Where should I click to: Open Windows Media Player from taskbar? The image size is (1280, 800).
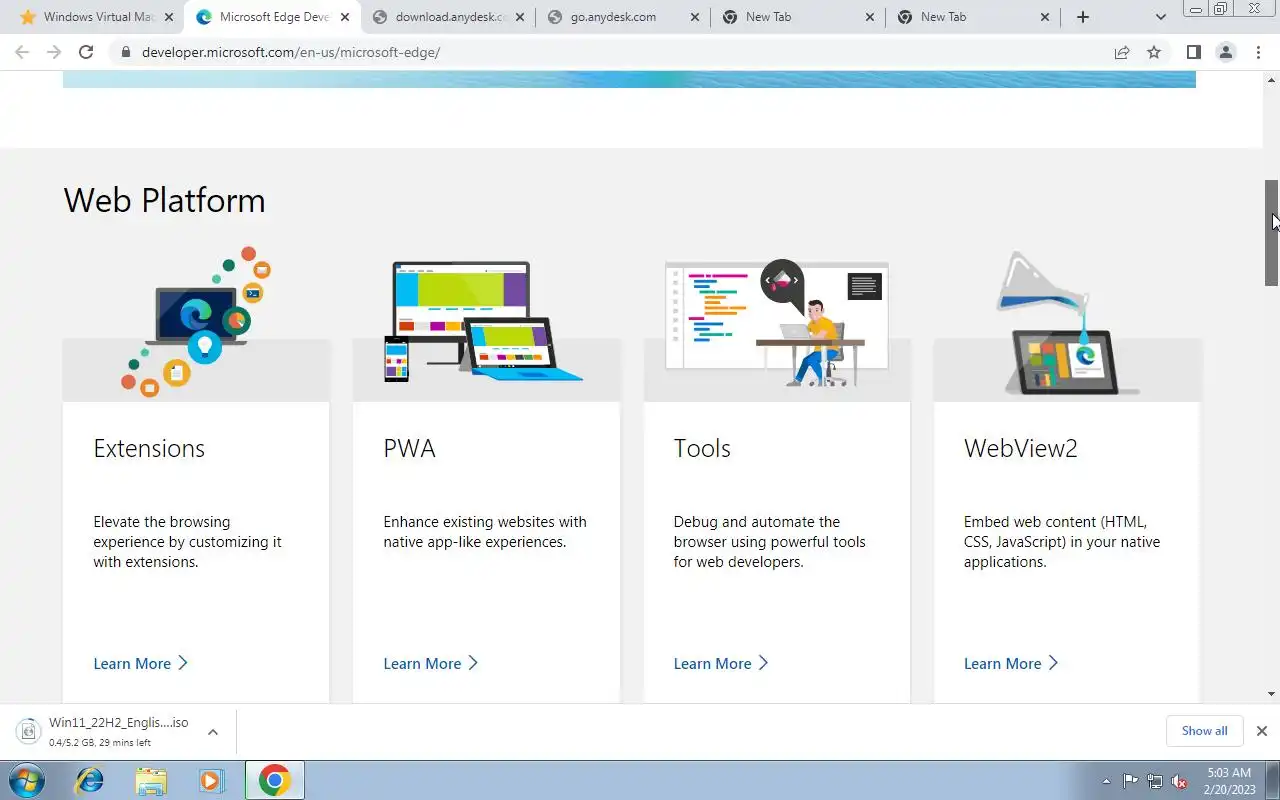coord(211,780)
